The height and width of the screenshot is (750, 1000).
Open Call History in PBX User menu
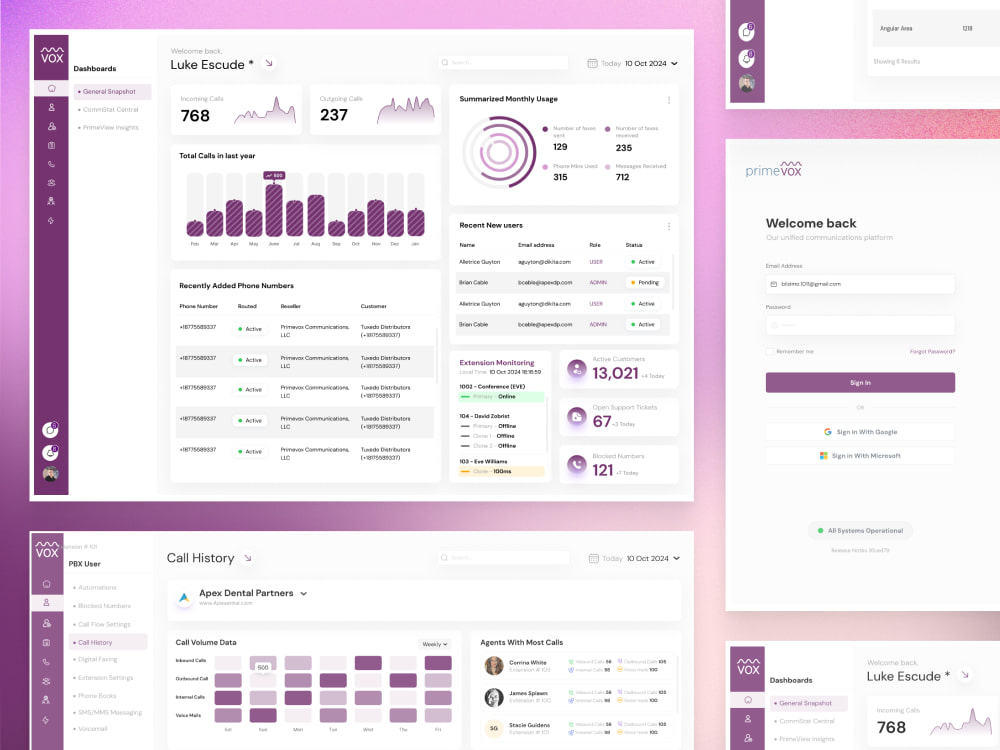click(108, 642)
